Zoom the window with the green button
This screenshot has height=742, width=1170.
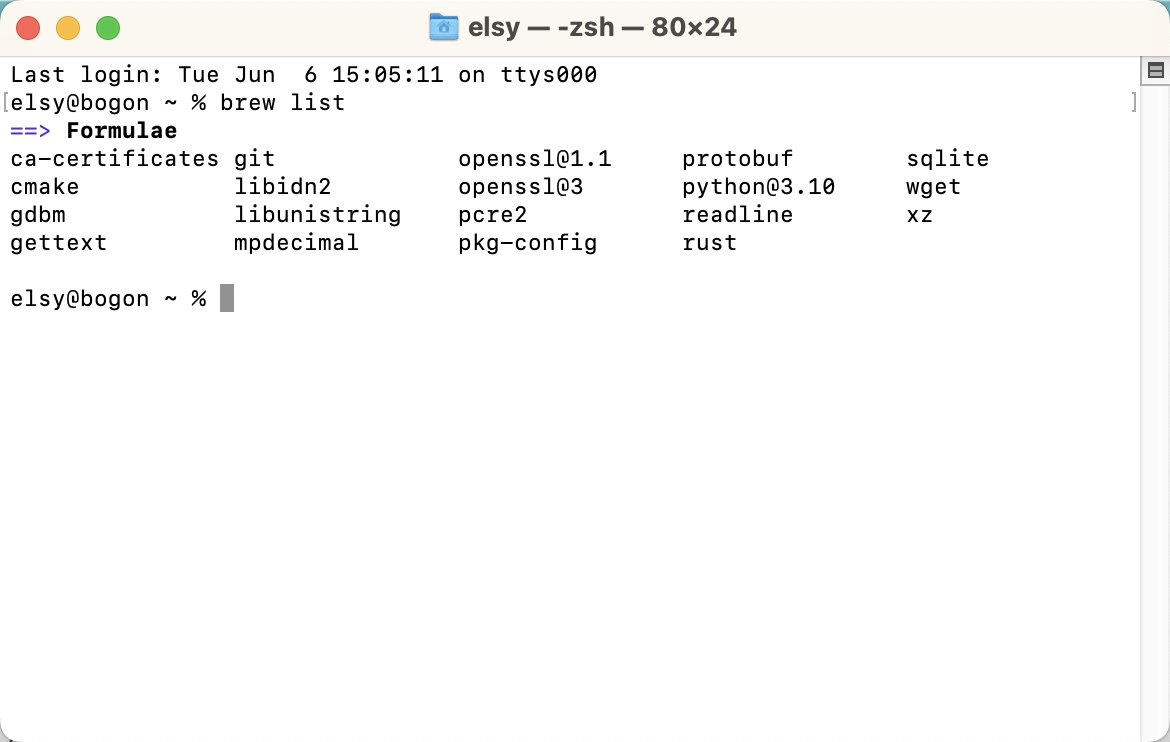pyautogui.click(x=108, y=28)
